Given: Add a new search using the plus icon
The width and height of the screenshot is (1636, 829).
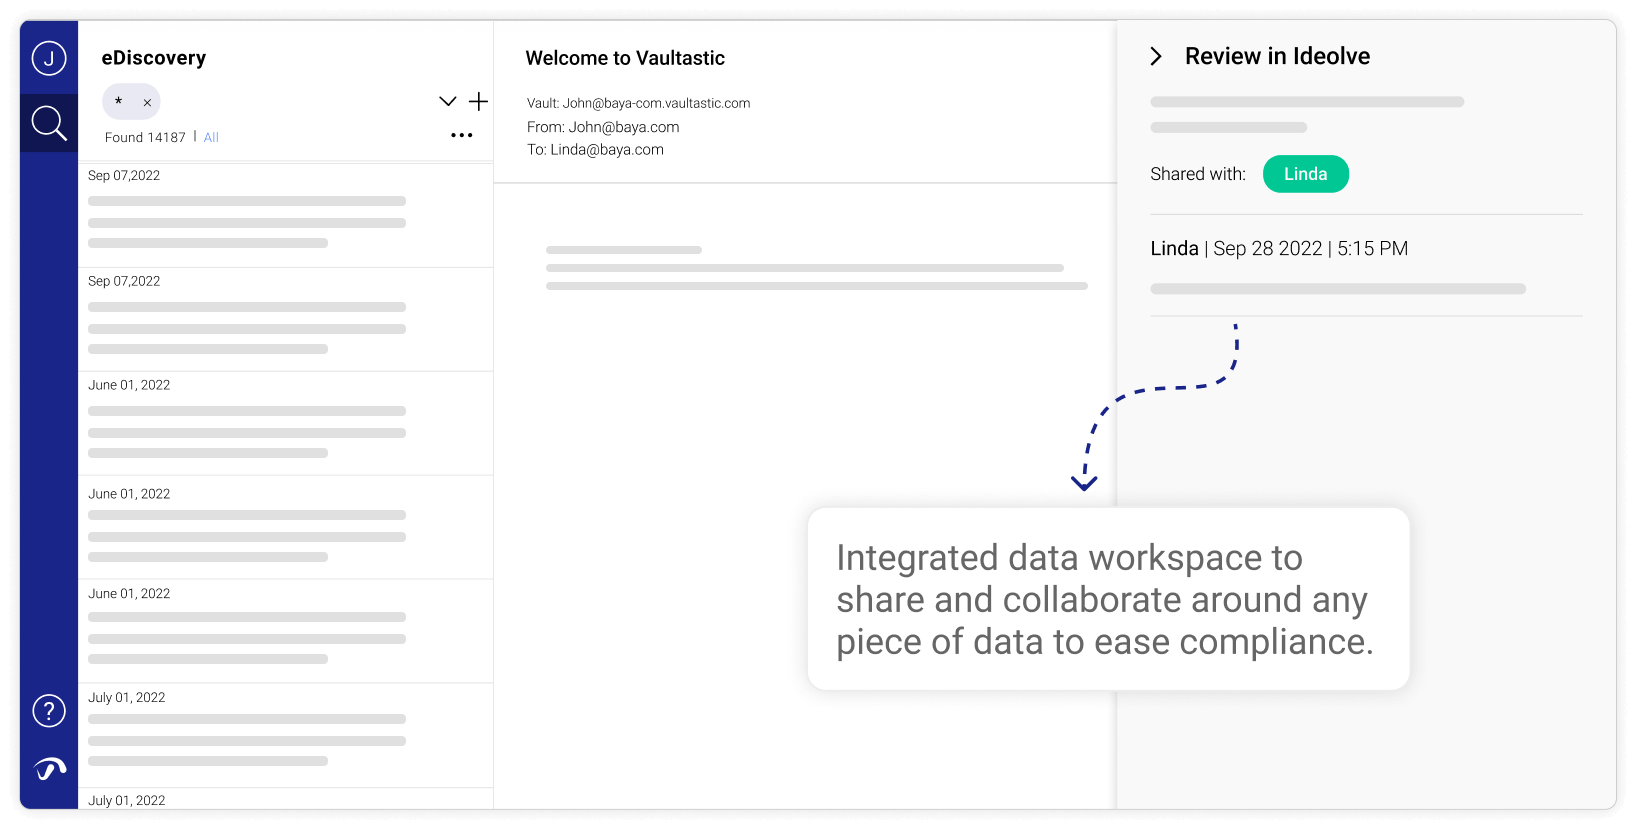Looking at the screenshot, I should point(478,101).
